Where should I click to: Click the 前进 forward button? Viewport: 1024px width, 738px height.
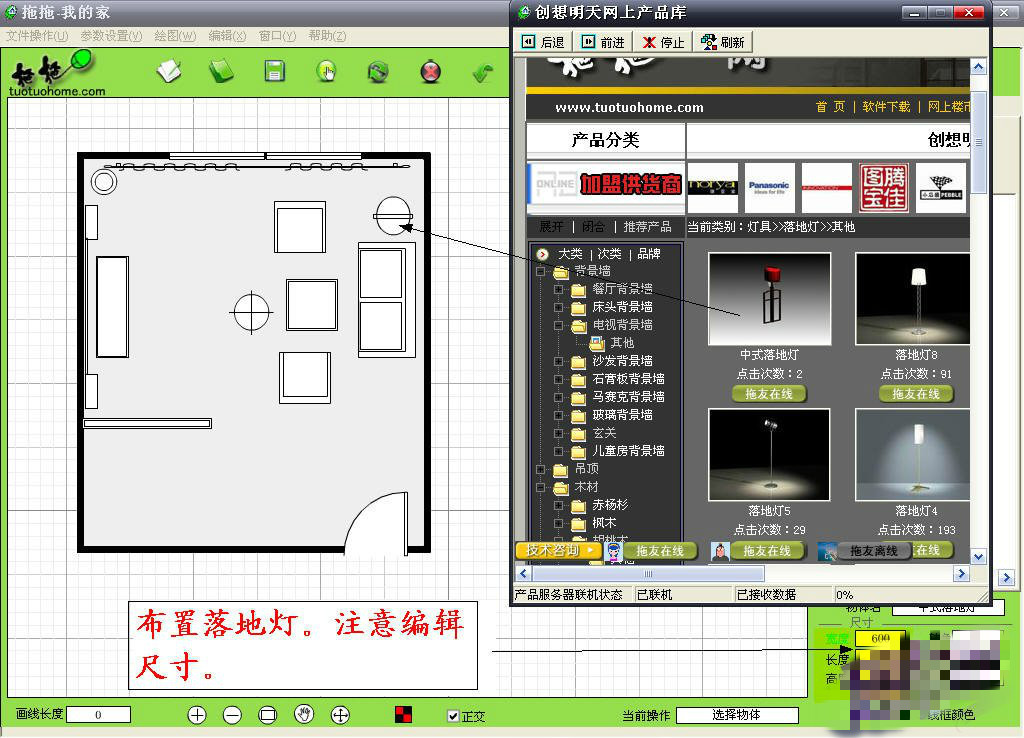pyautogui.click(x=603, y=42)
